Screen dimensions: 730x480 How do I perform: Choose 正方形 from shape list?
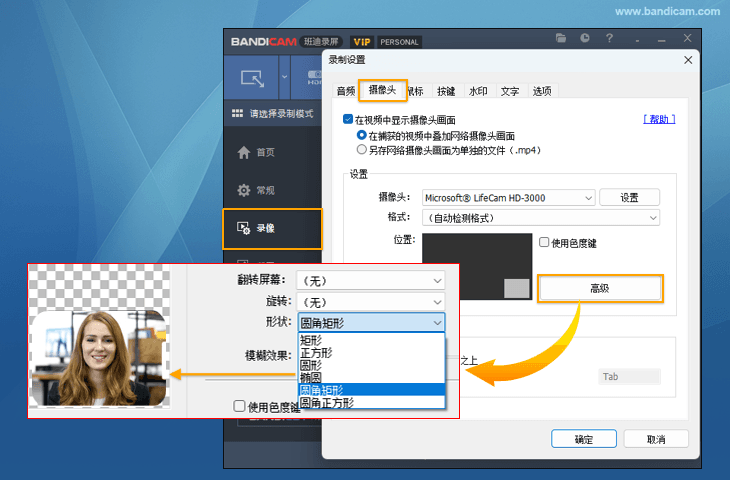(372, 352)
